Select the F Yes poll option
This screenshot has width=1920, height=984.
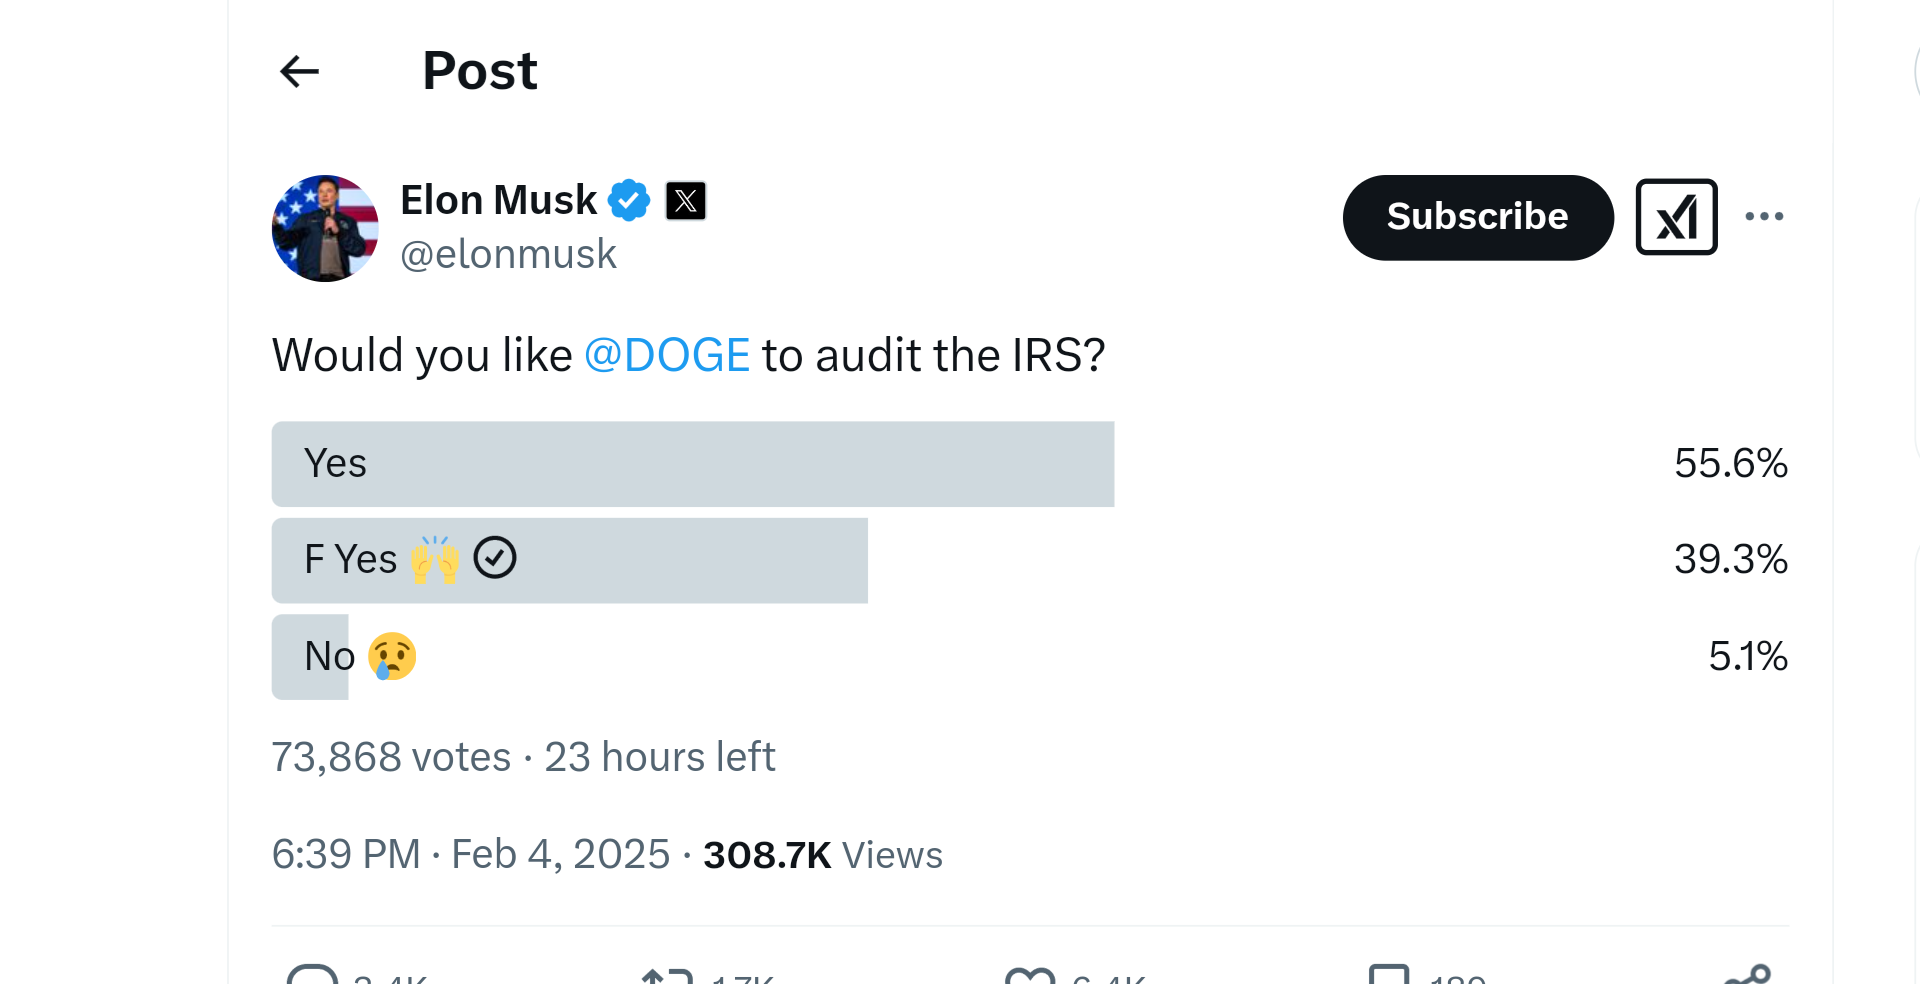click(1030, 560)
